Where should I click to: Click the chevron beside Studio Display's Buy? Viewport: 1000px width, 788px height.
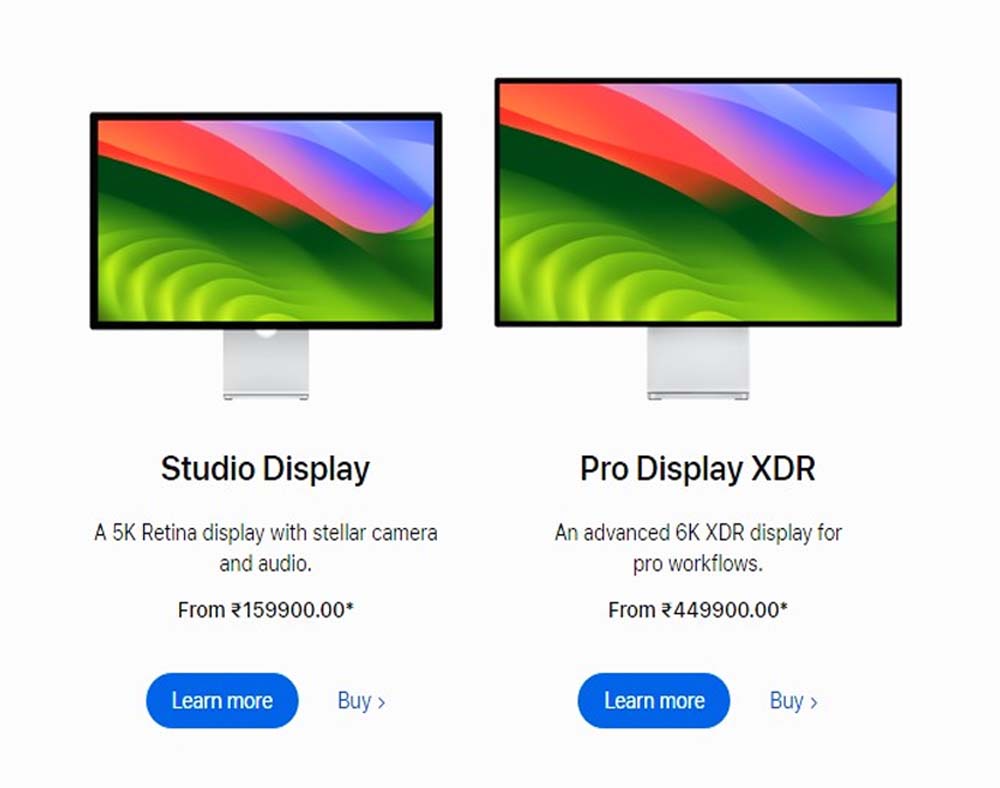tap(381, 703)
